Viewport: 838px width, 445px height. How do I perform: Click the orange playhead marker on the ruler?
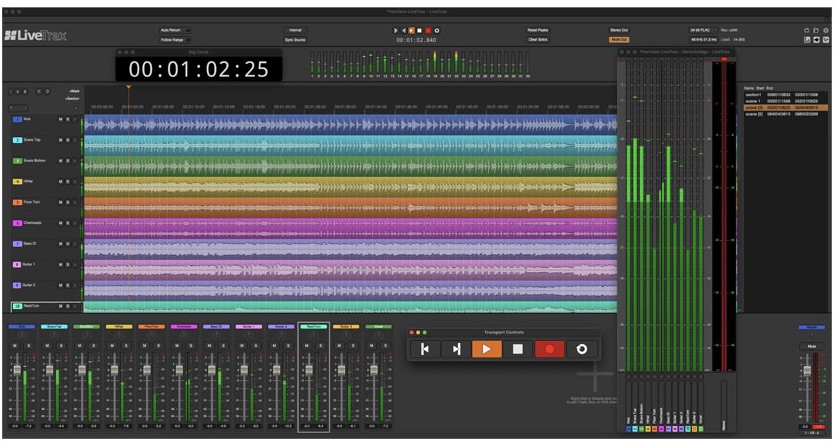128,87
